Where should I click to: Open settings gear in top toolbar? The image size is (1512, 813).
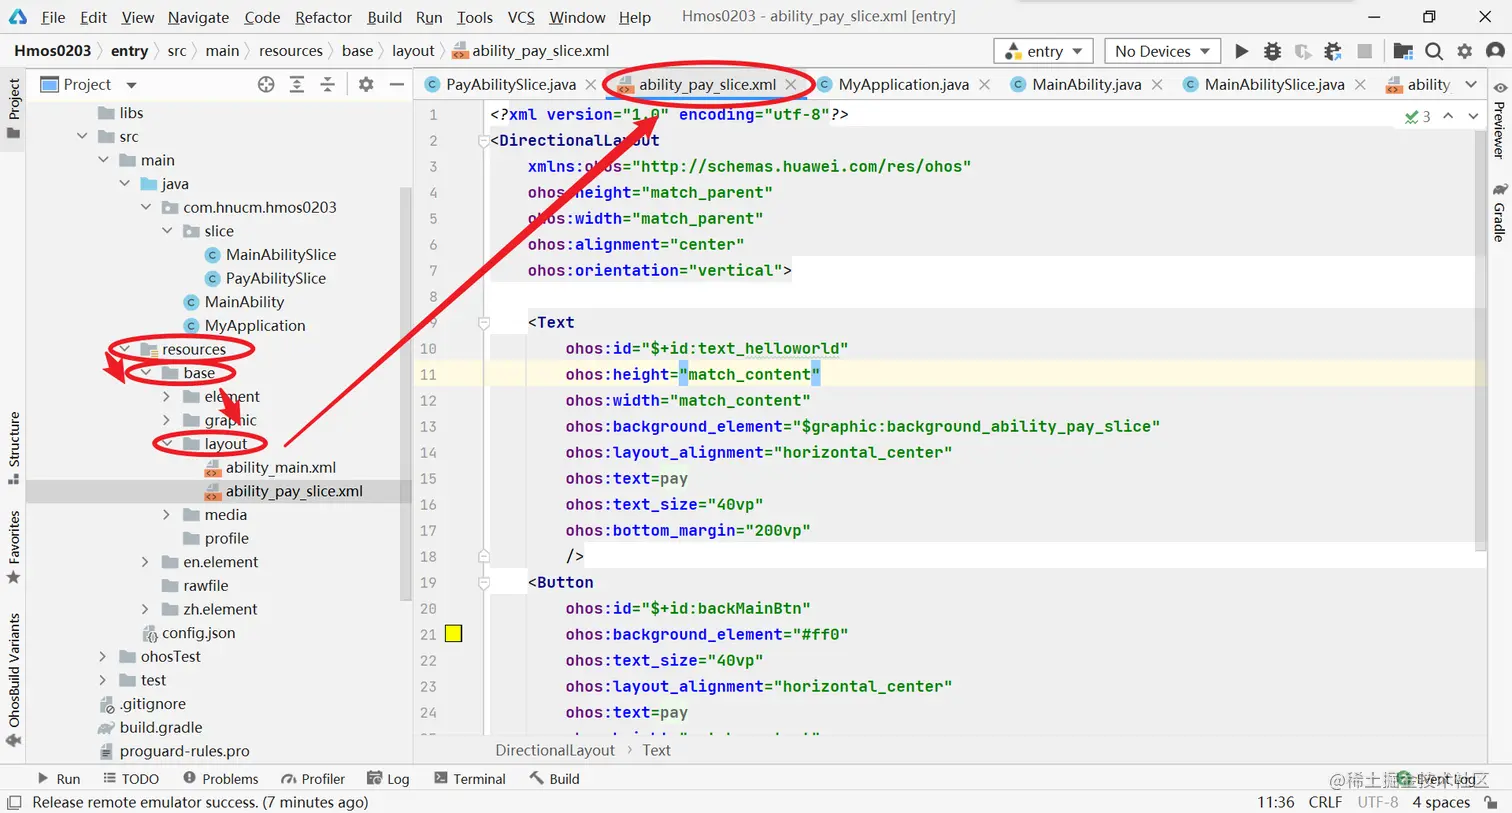[x=1465, y=51]
